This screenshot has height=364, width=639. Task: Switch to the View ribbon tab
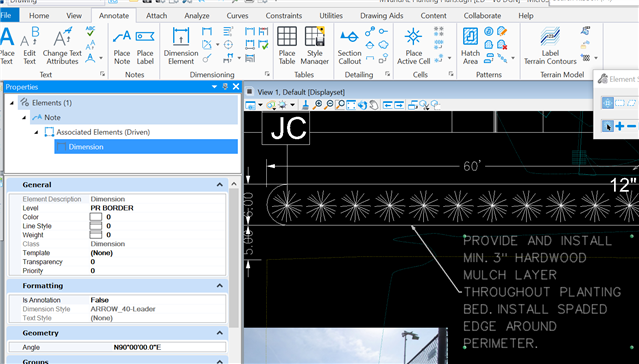(74, 16)
